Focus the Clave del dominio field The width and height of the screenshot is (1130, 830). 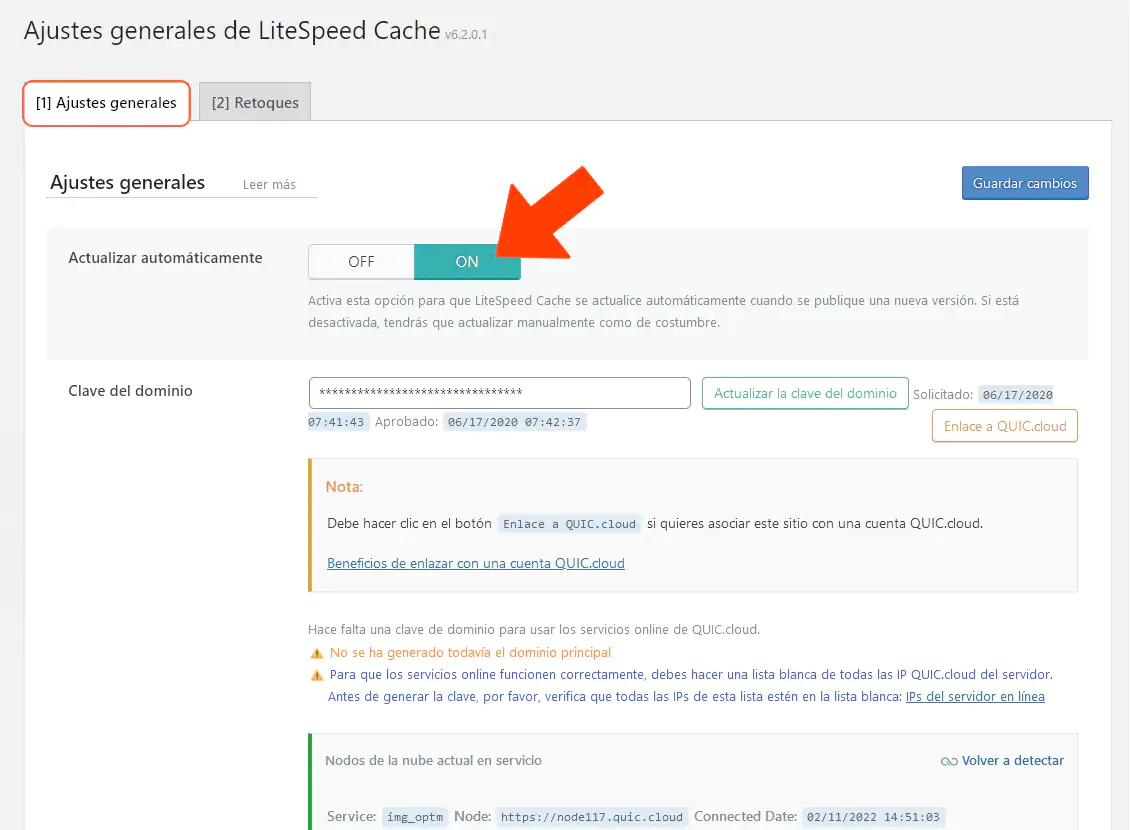tap(499, 393)
